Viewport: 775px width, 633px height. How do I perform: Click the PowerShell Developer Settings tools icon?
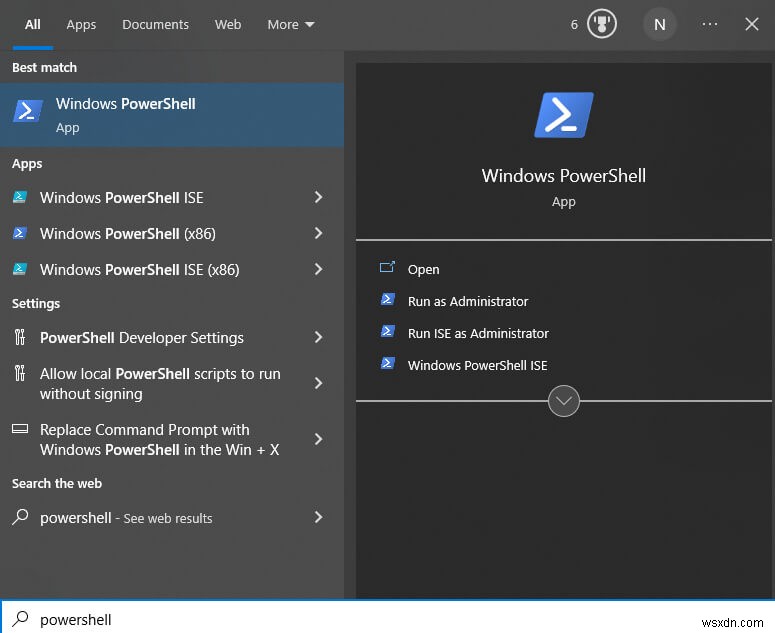pos(20,337)
